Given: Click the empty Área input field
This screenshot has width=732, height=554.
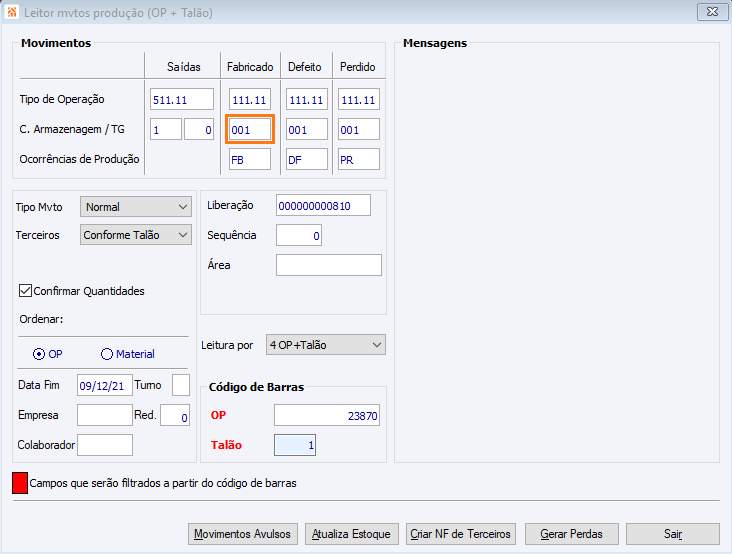Looking at the screenshot, I should pyautogui.click(x=329, y=265).
